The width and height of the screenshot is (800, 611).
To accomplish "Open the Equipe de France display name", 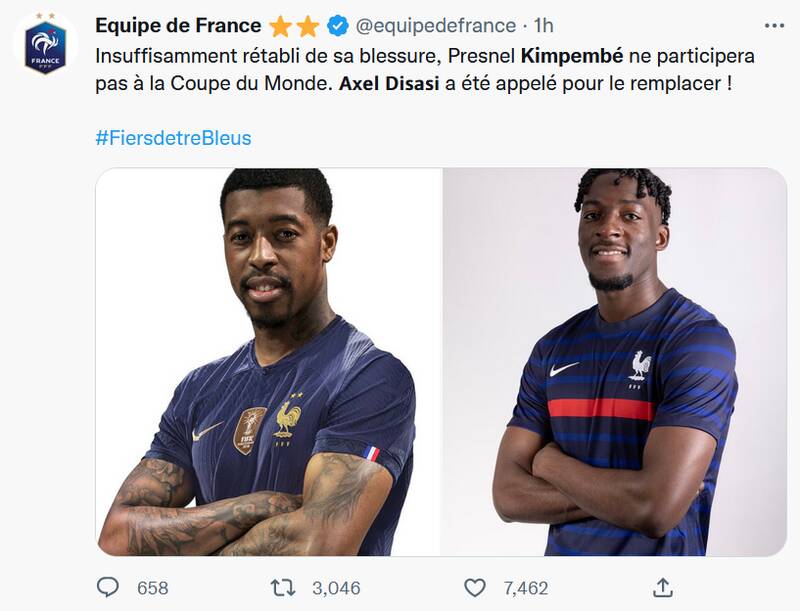I will point(178,26).
